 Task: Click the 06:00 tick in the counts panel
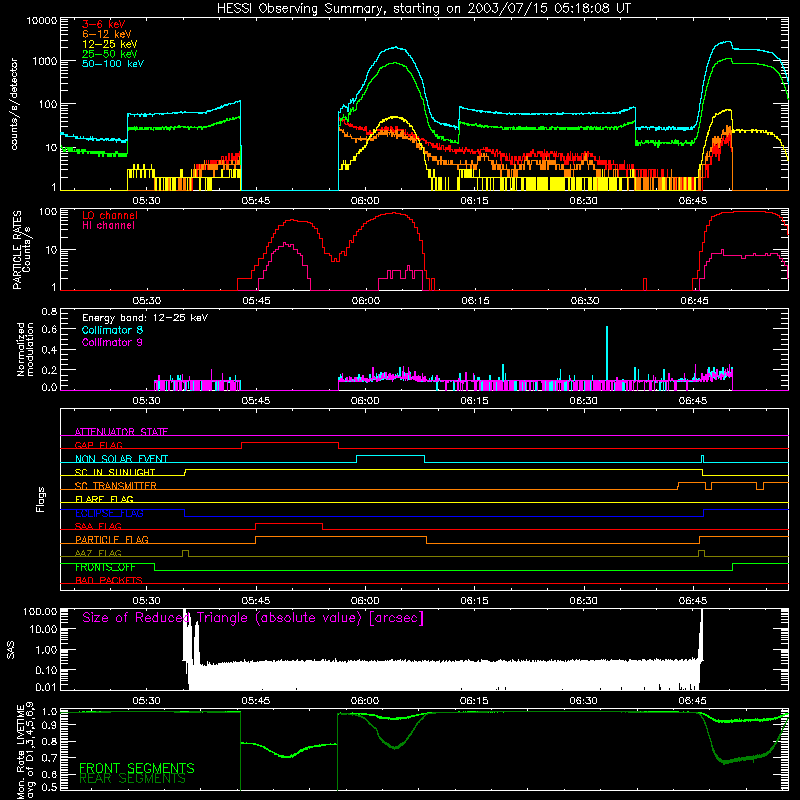[365, 201]
